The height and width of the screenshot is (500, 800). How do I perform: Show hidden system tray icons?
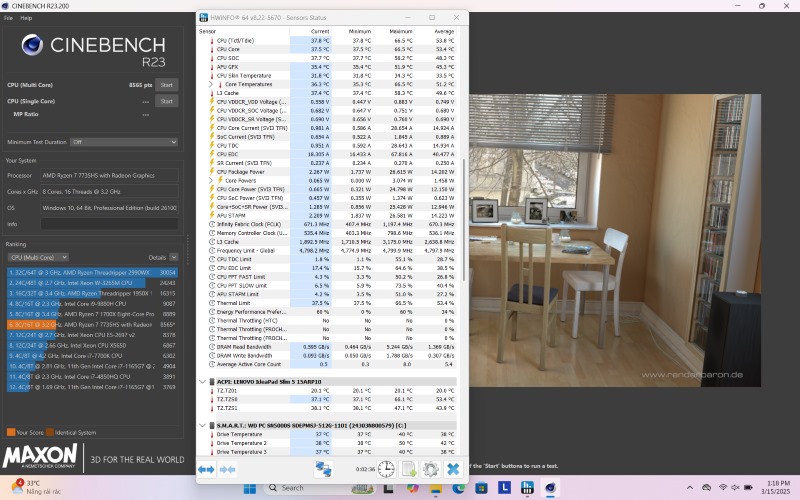690,488
